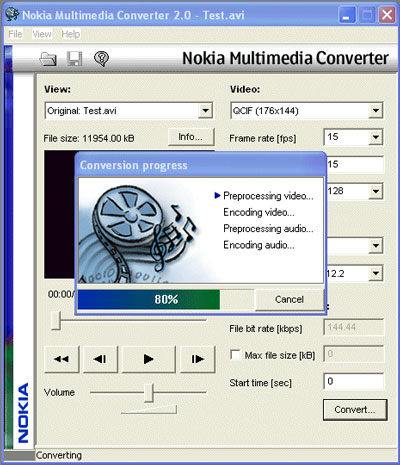Click the 'Preprocessing video...' step text
The height and width of the screenshot is (465, 400).
point(268,196)
